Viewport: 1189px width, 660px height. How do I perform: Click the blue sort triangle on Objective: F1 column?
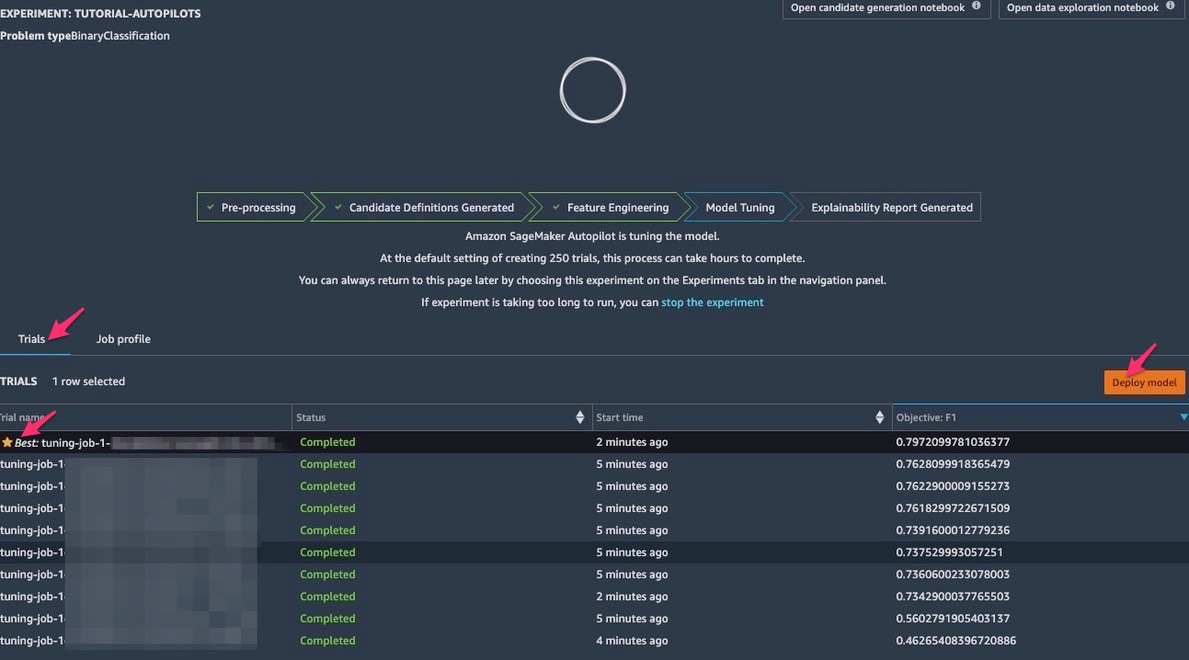pyautogui.click(x=1184, y=417)
